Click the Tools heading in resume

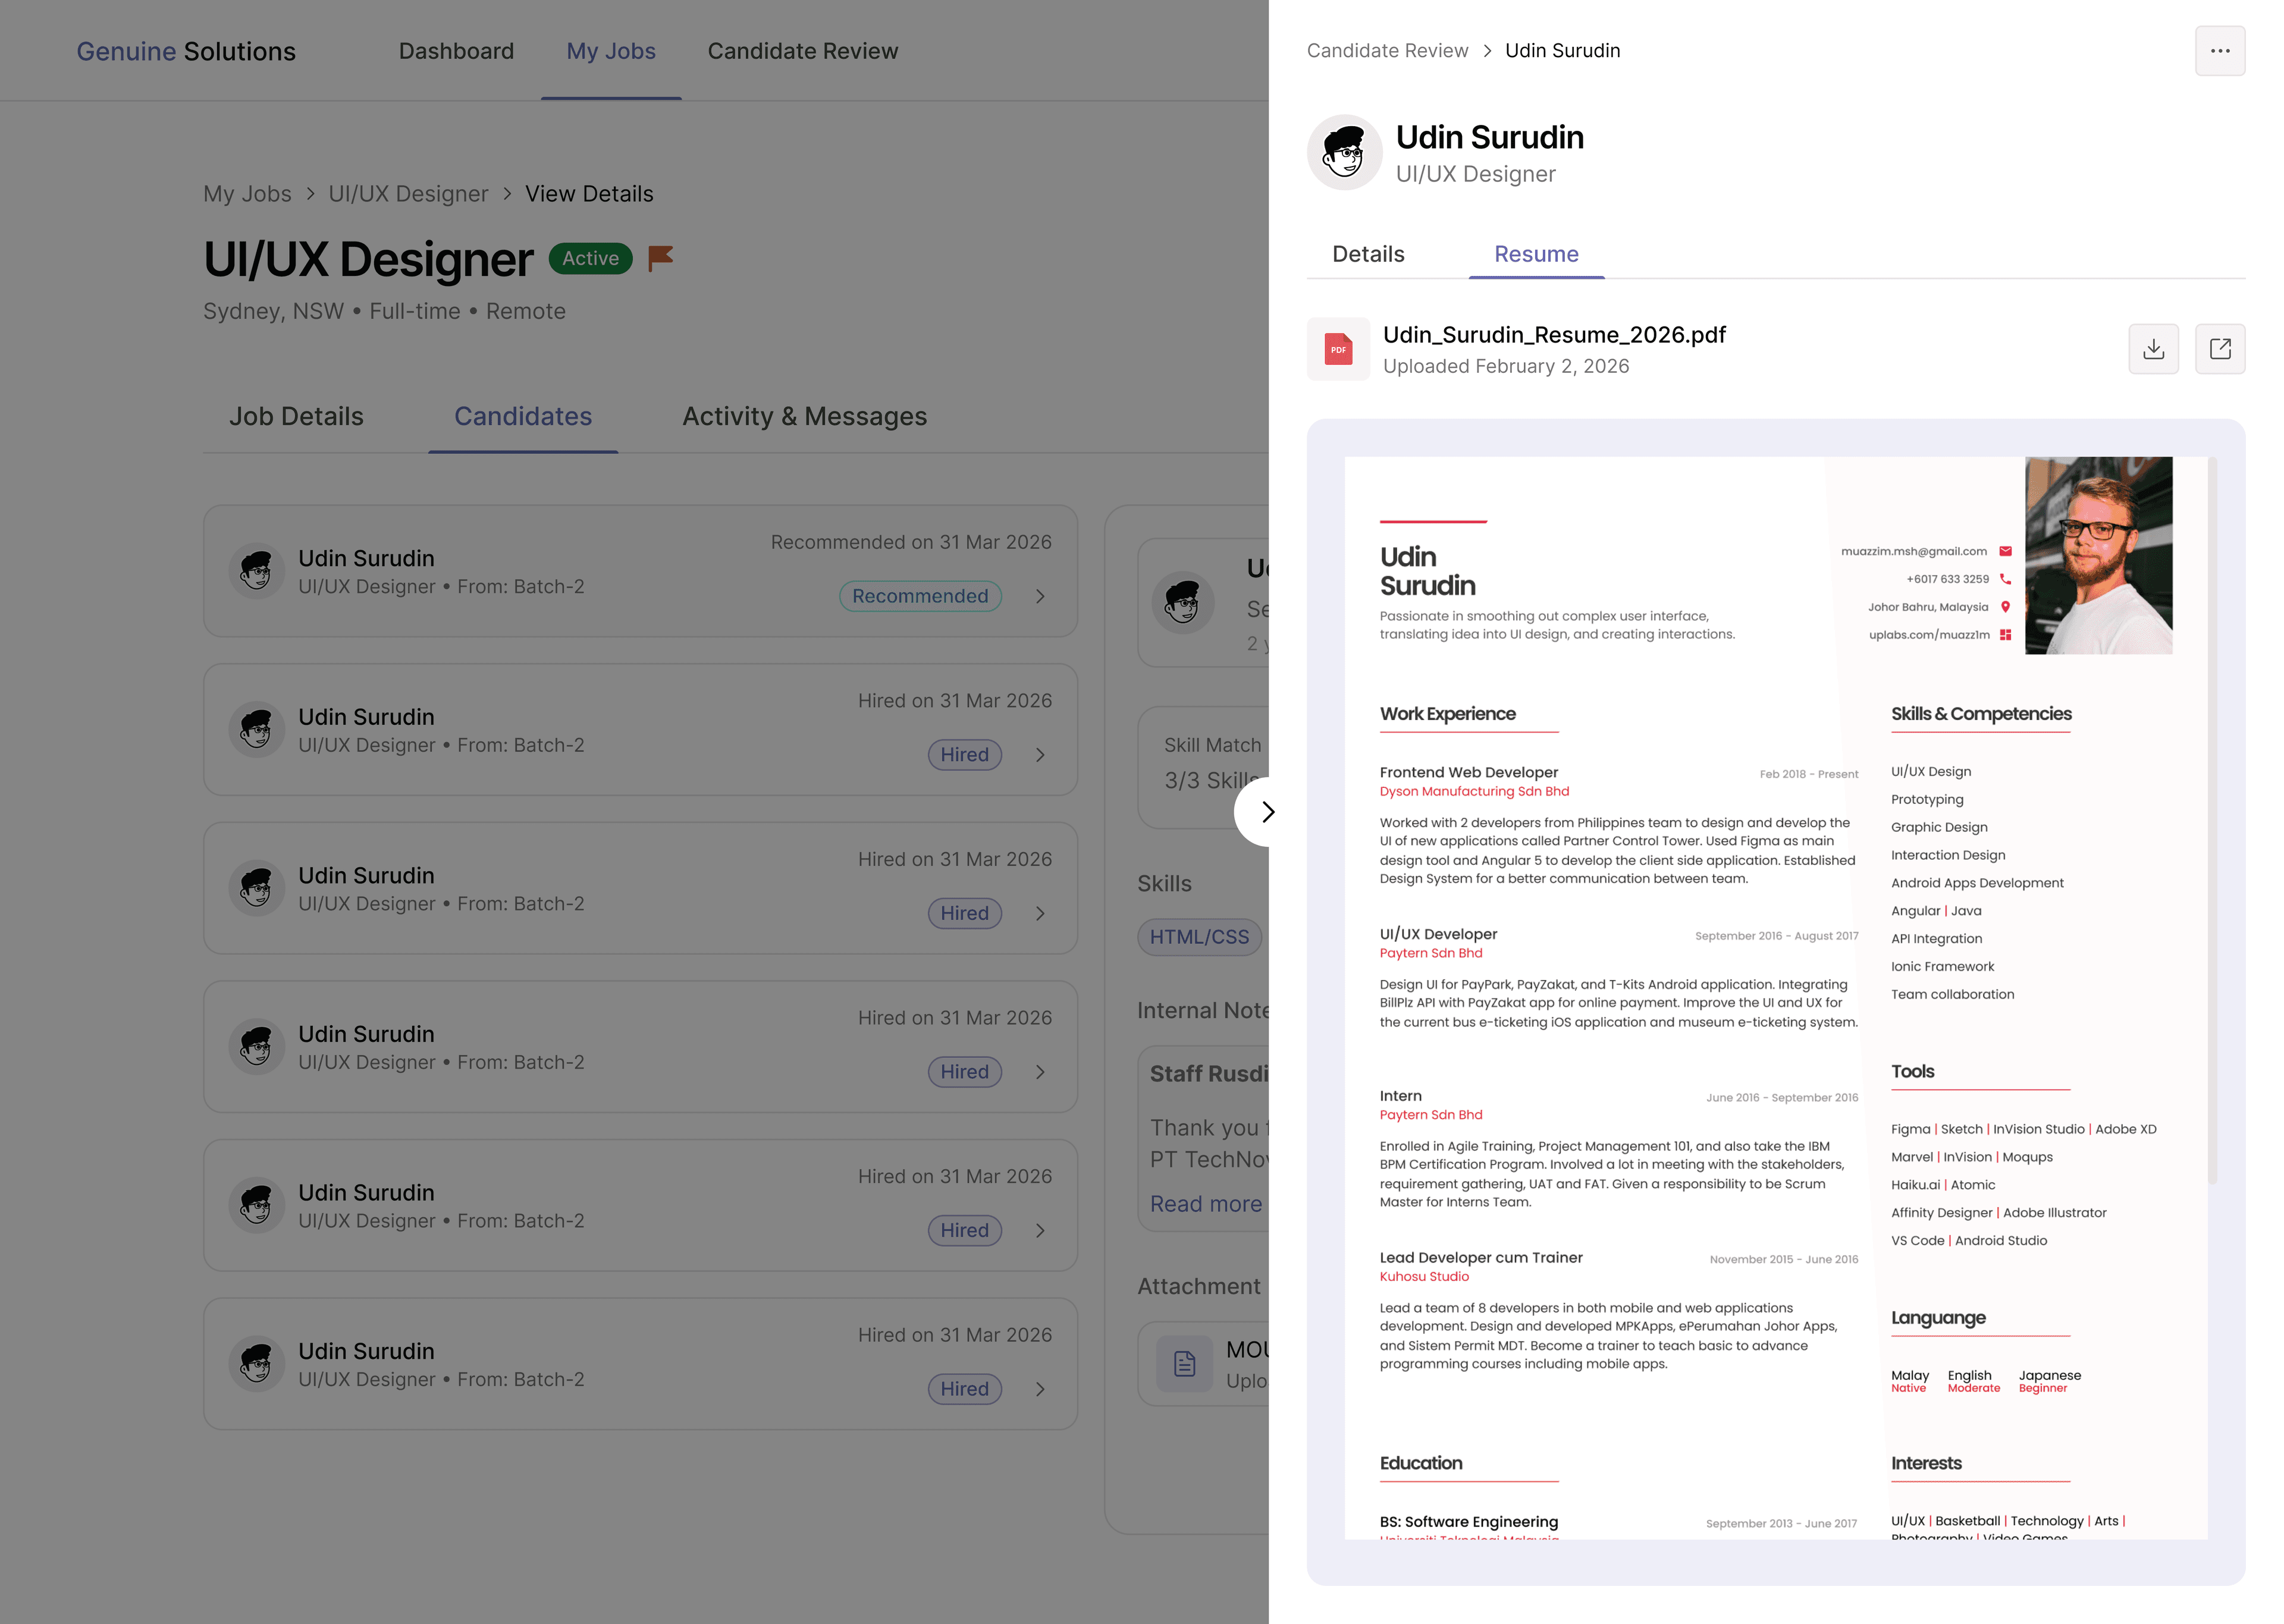pos(1912,1072)
